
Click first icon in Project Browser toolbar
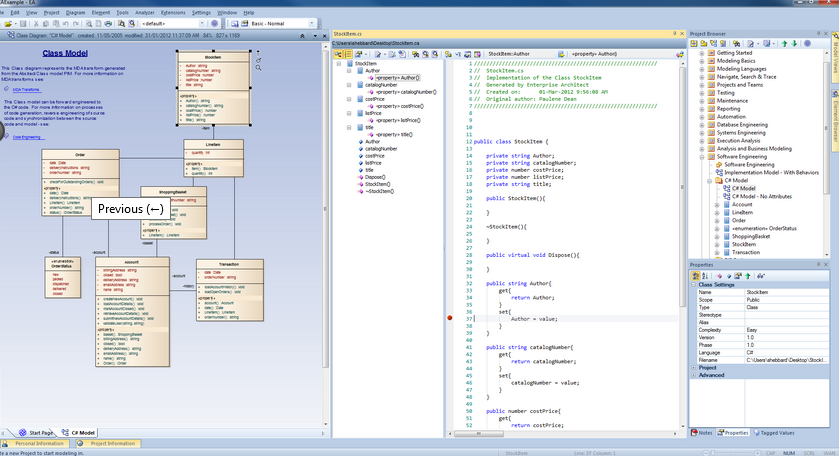[x=694, y=43]
